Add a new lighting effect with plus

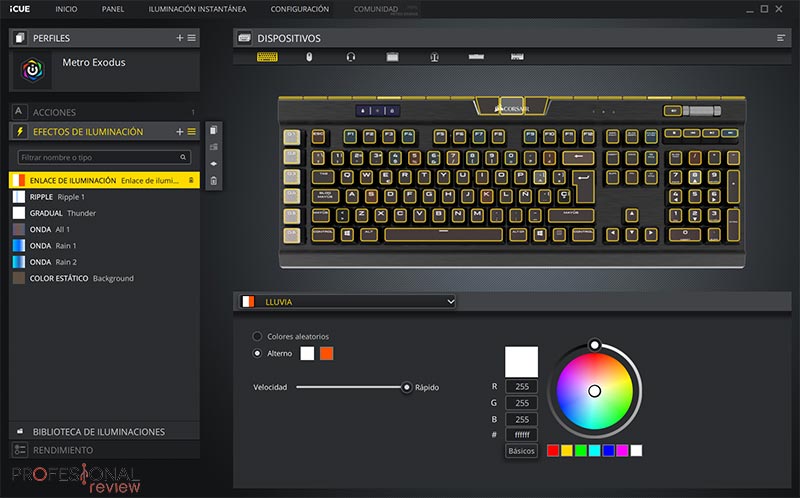coord(180,132)
